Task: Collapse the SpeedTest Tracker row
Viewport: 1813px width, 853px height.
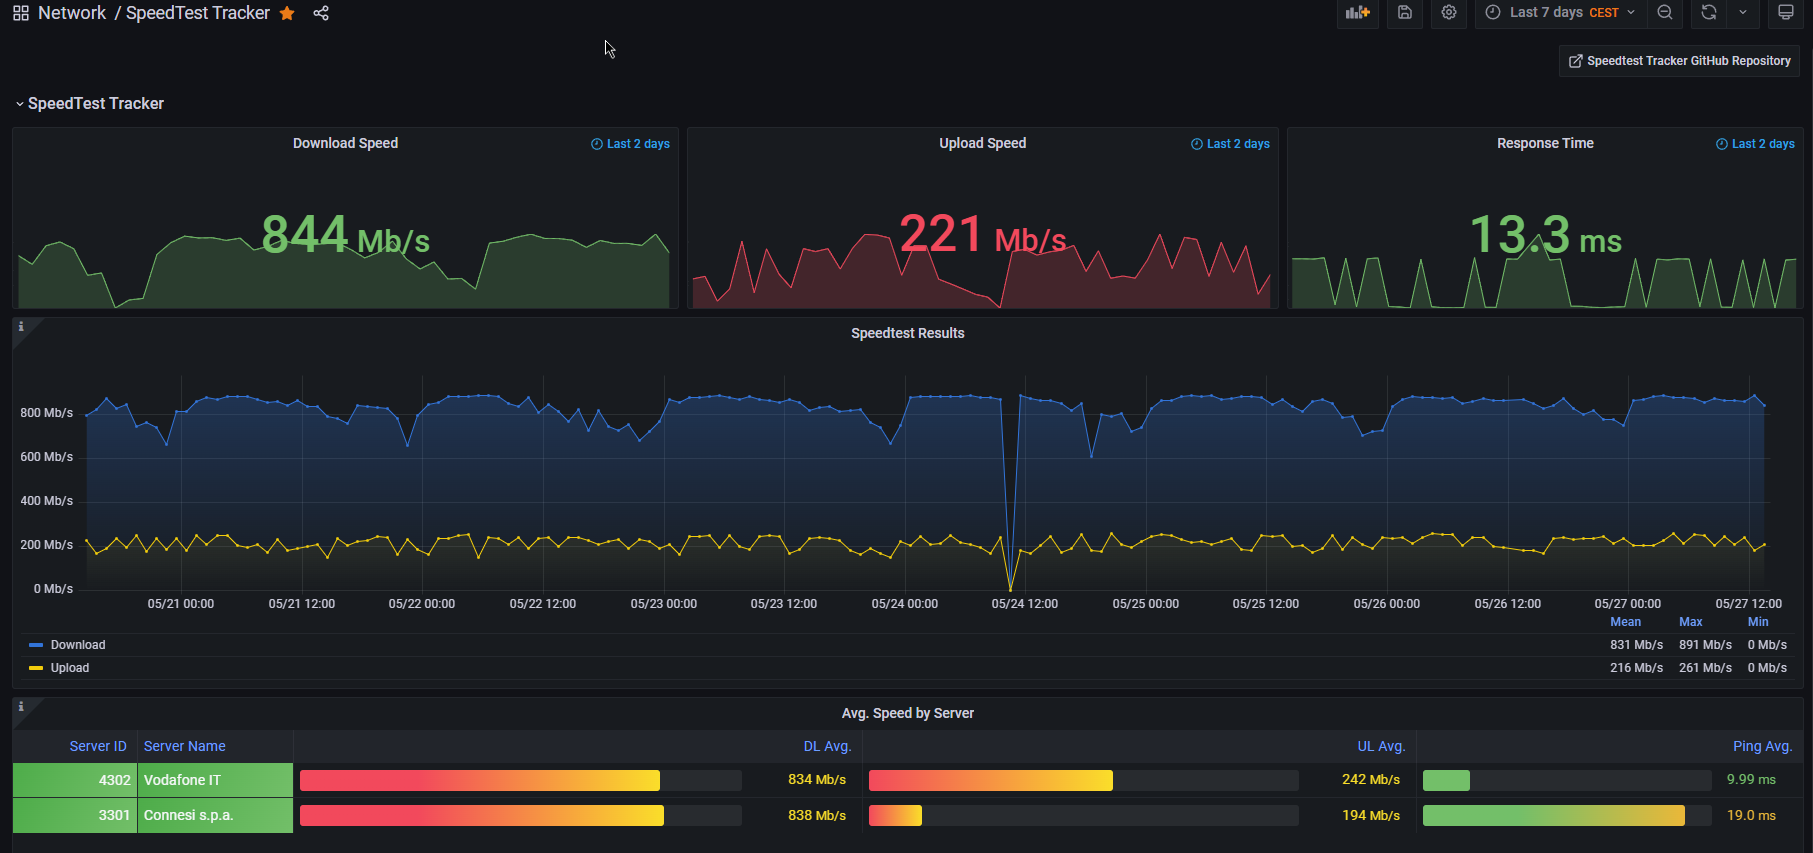Action: 89,103
